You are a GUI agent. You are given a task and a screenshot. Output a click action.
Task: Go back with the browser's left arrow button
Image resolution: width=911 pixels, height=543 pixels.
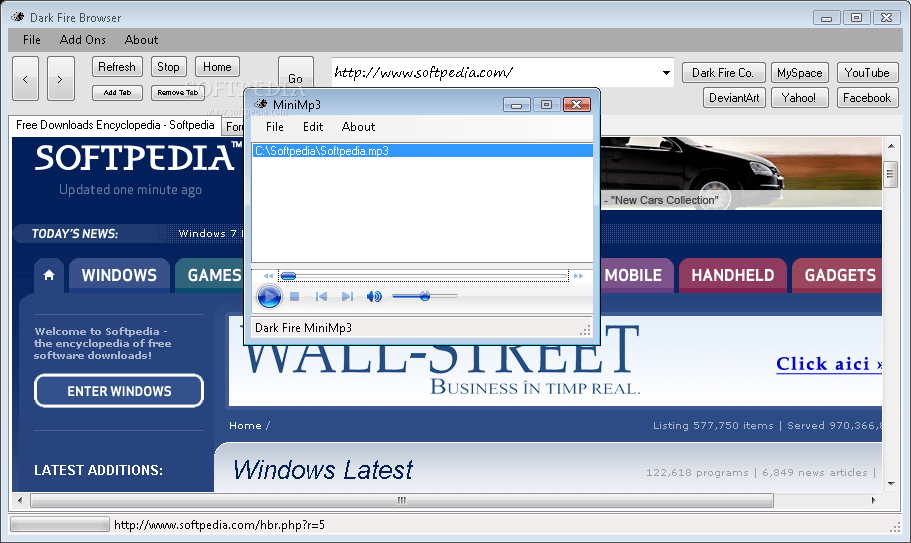pos(26,78)
